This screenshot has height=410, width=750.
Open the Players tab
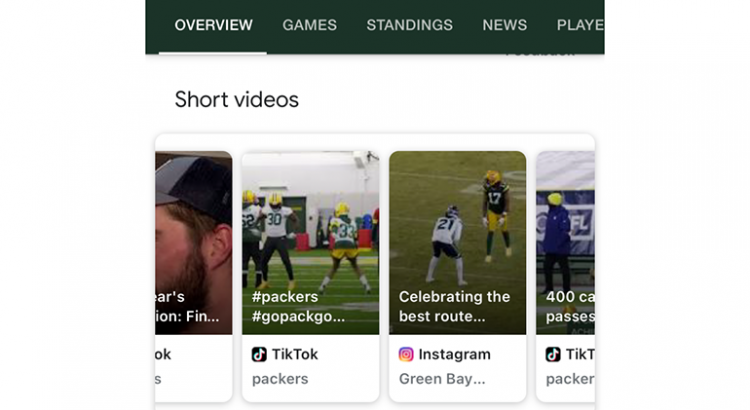(x=579, y=25)
